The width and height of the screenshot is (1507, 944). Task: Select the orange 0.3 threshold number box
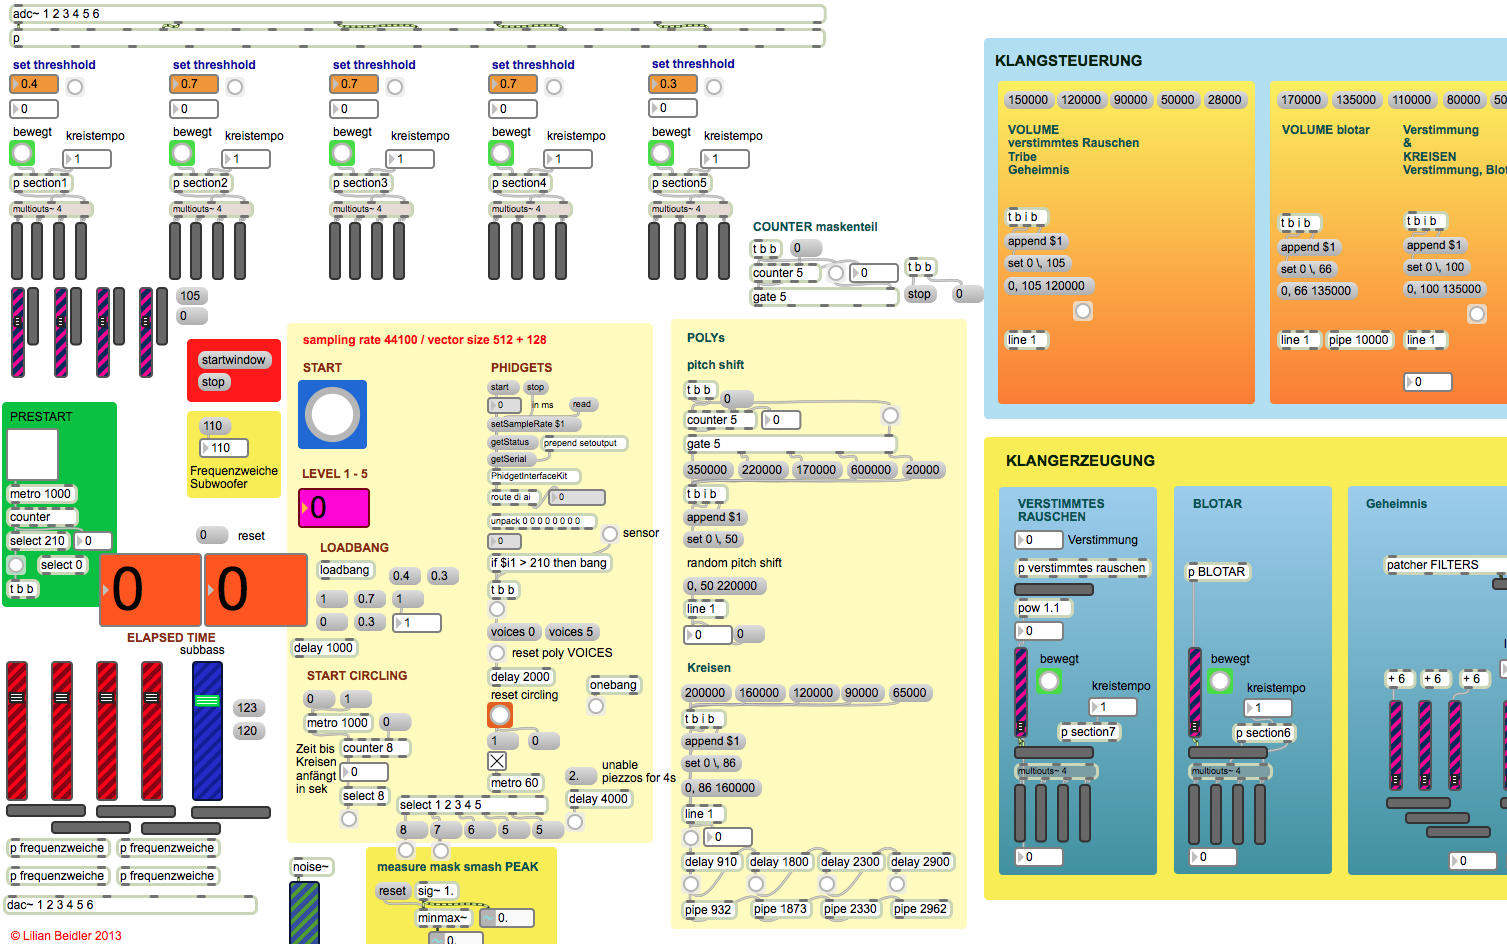click(x=672, y=84)
